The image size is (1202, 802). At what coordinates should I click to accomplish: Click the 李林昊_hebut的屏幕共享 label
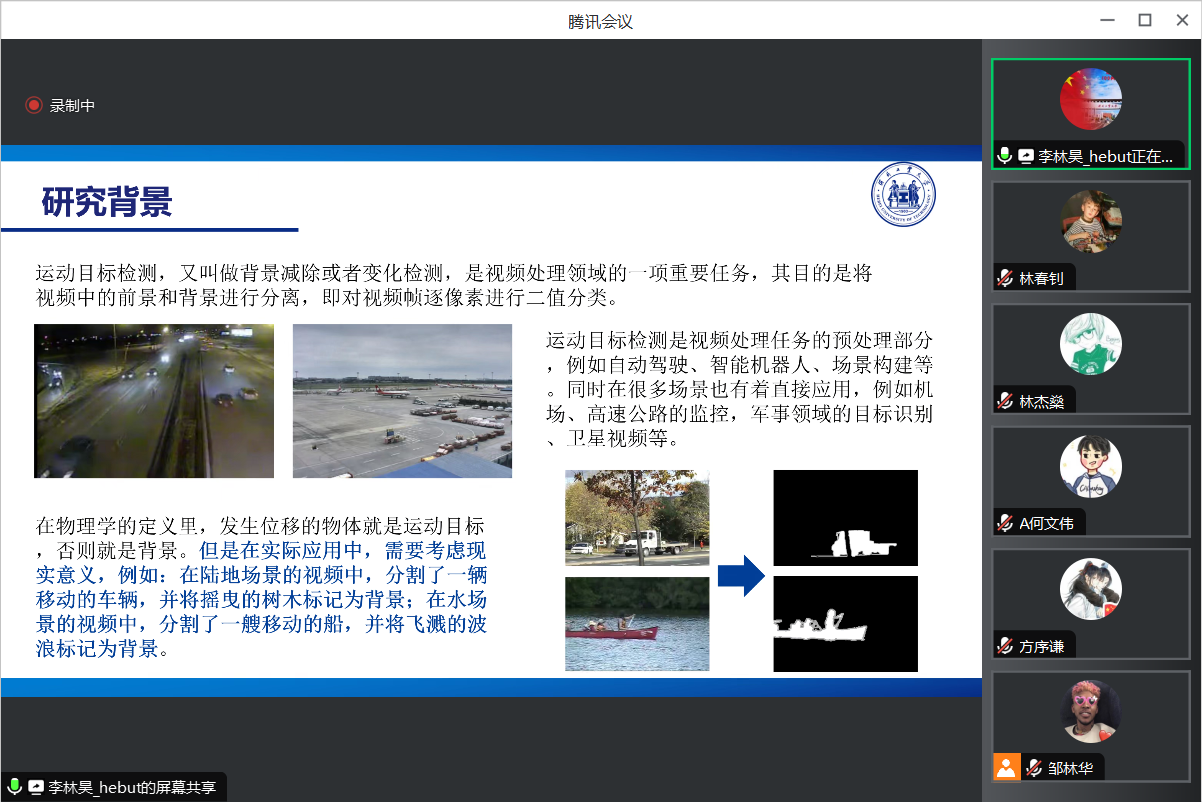(132, 787)
